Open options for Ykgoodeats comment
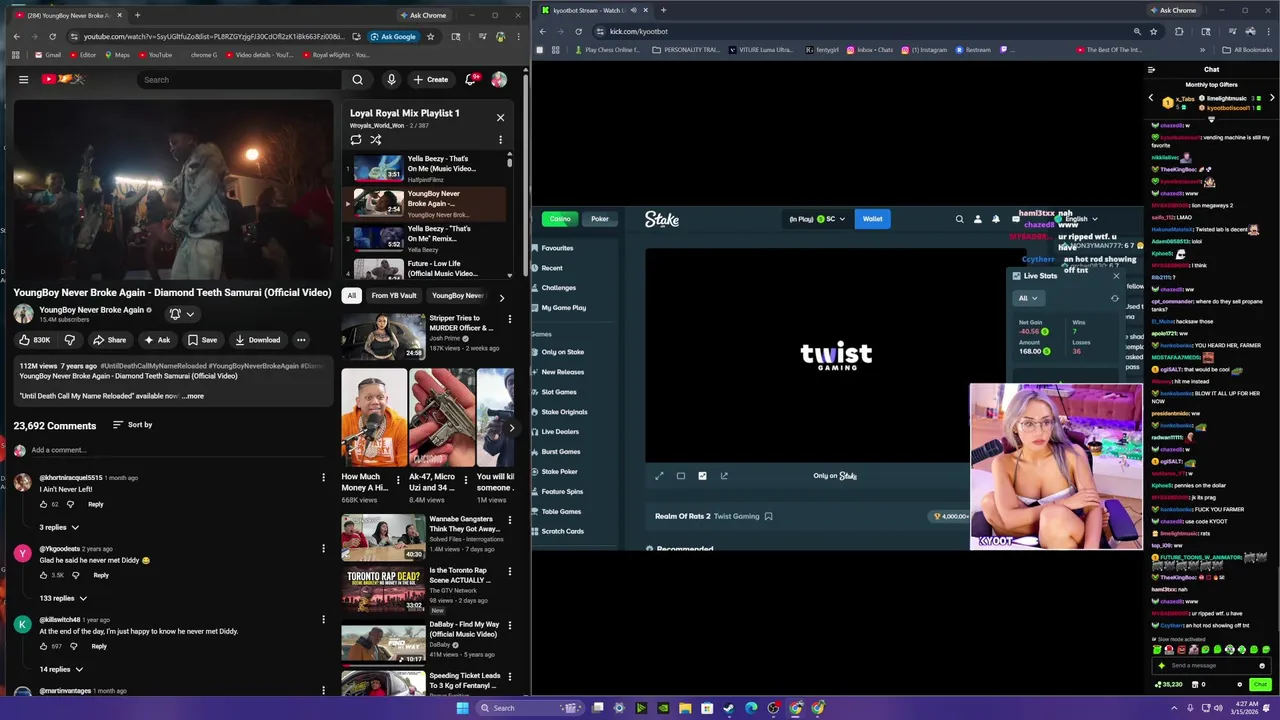The image size is (1280, 720). pos(323,549)
